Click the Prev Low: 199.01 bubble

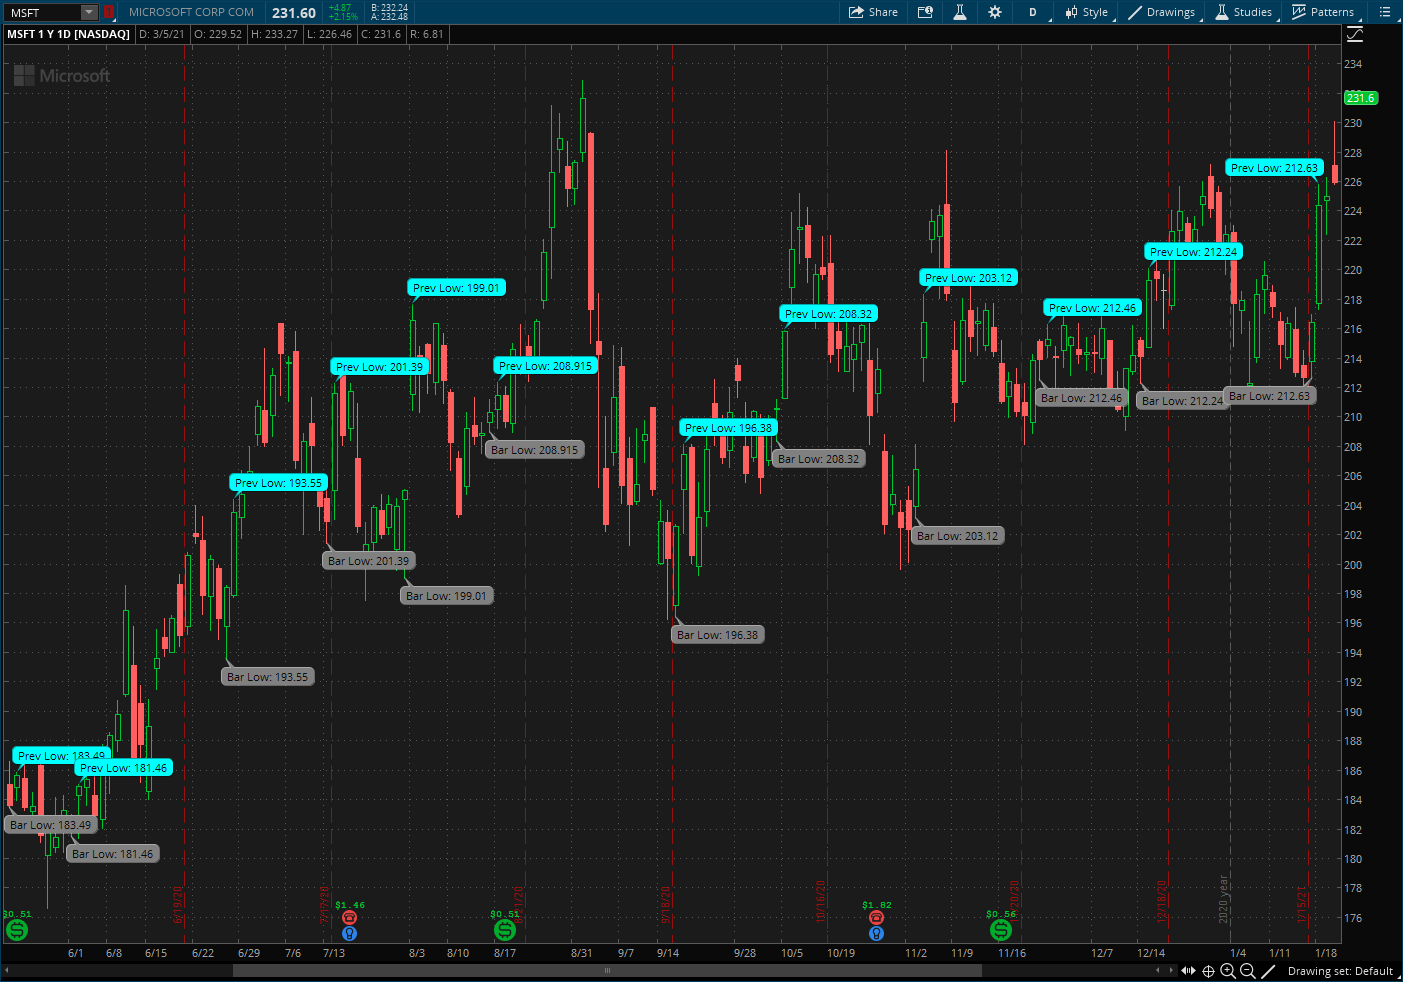[456, 288]
